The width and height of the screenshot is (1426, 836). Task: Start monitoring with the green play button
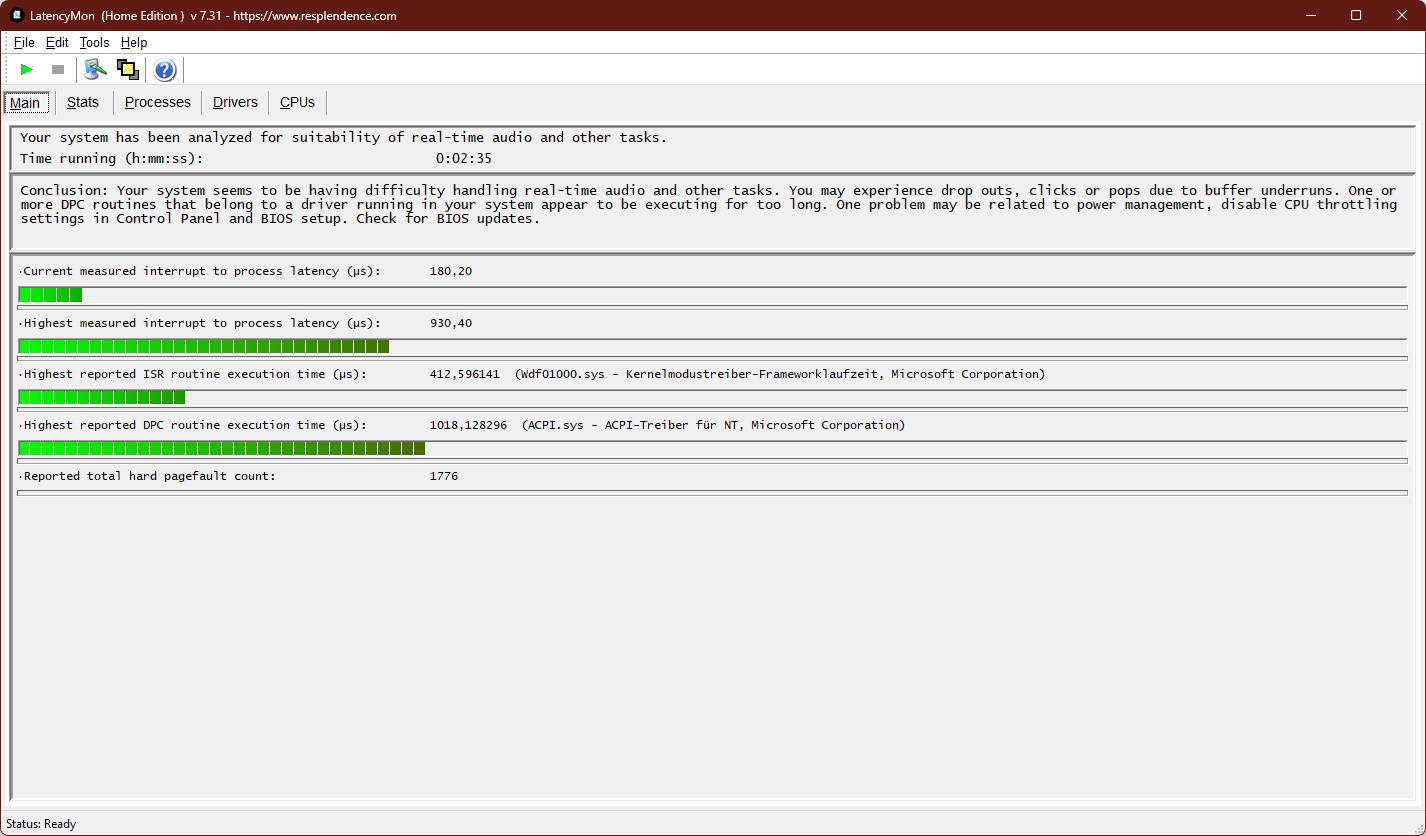coord(27,70)
